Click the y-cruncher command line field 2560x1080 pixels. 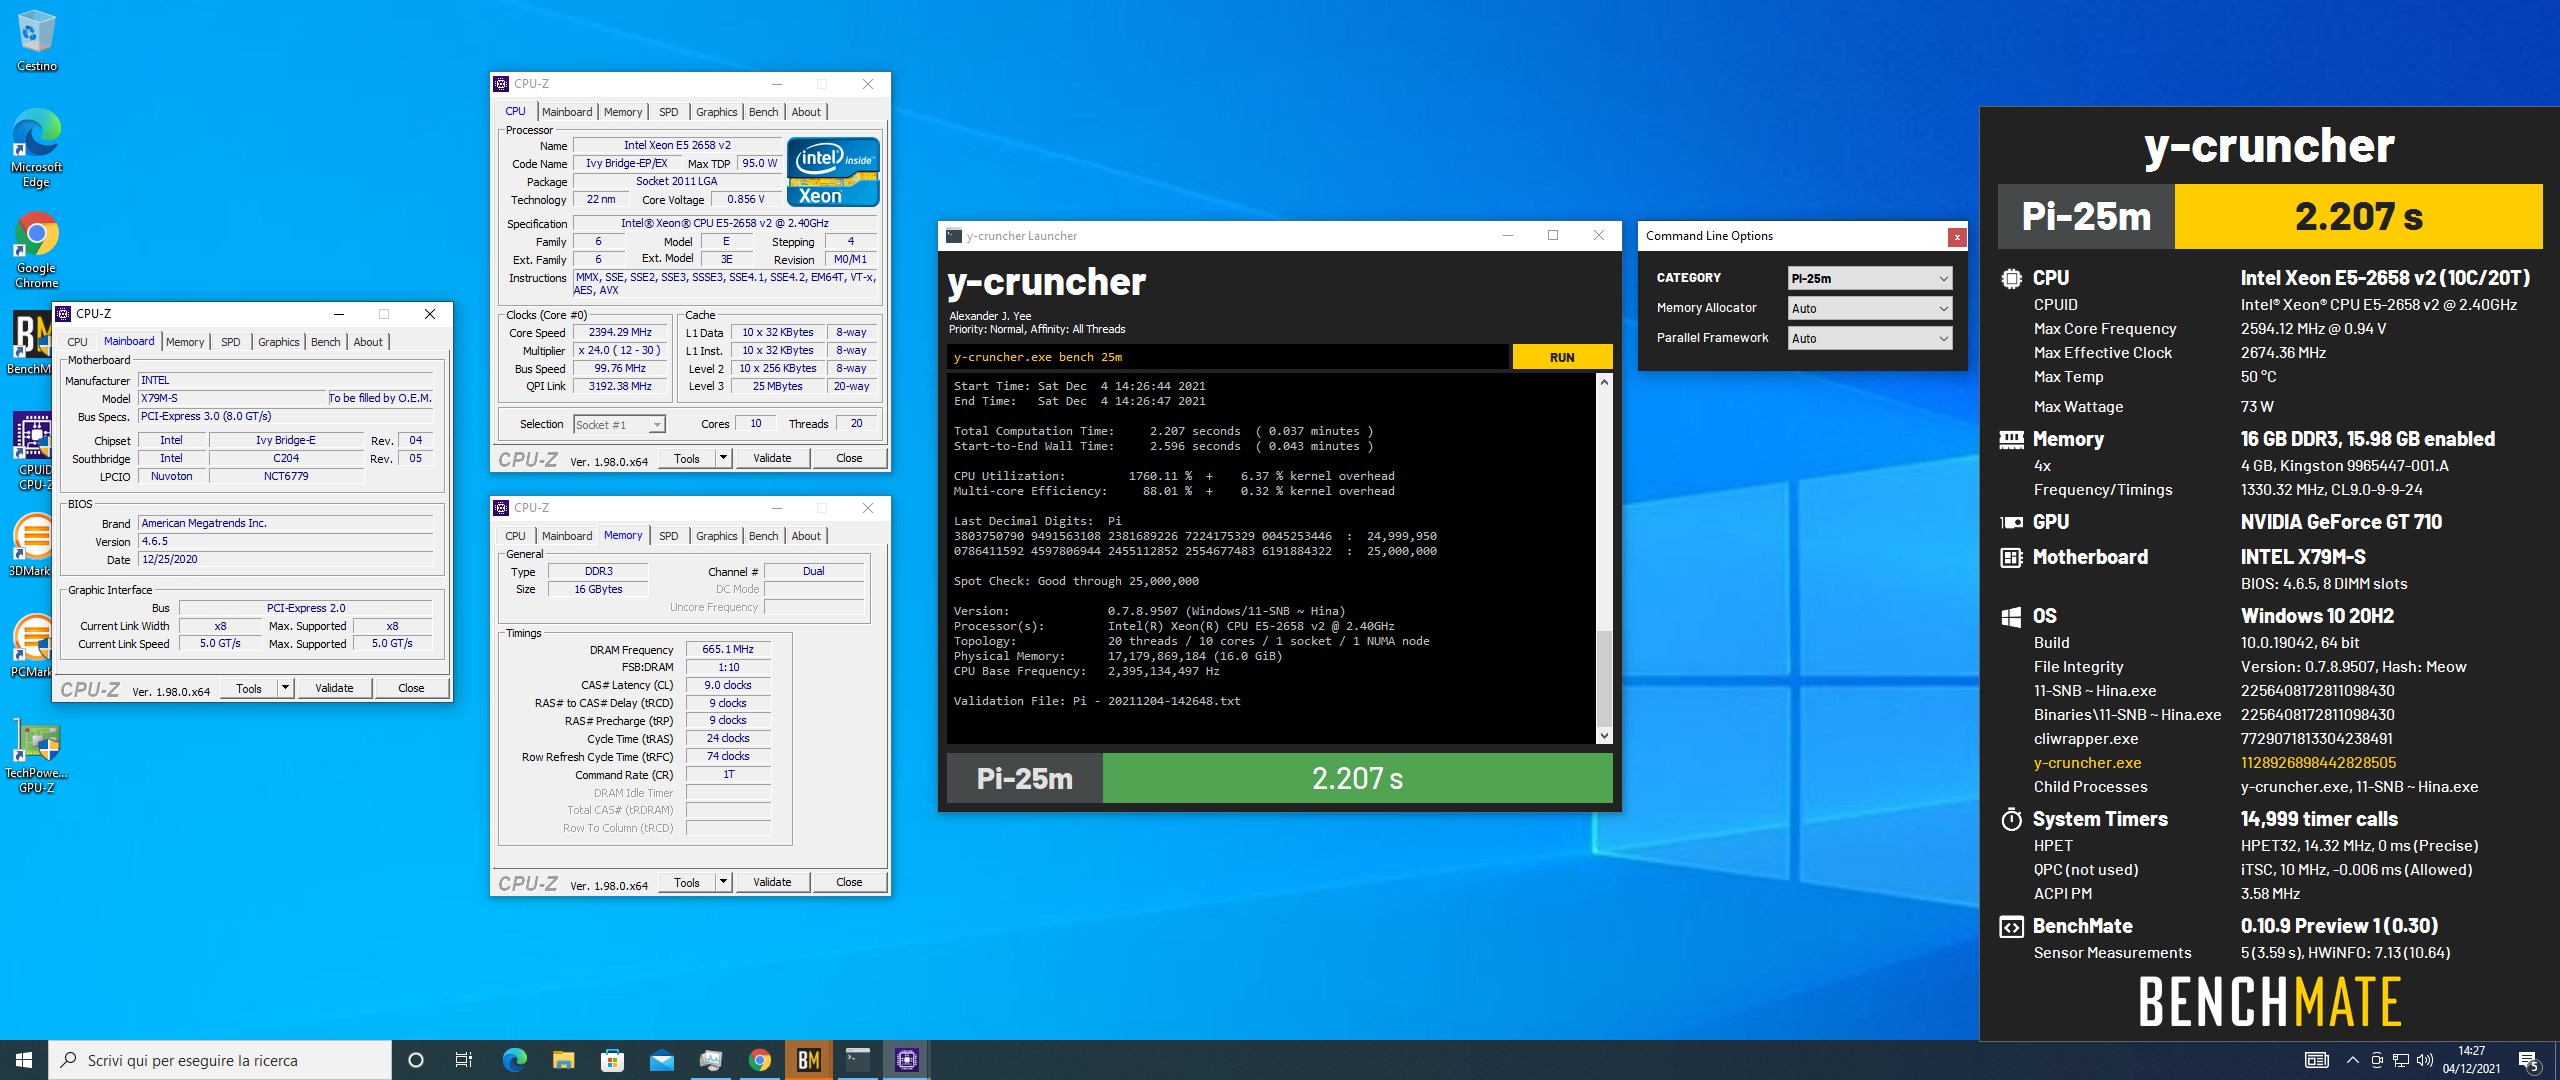1228,357
